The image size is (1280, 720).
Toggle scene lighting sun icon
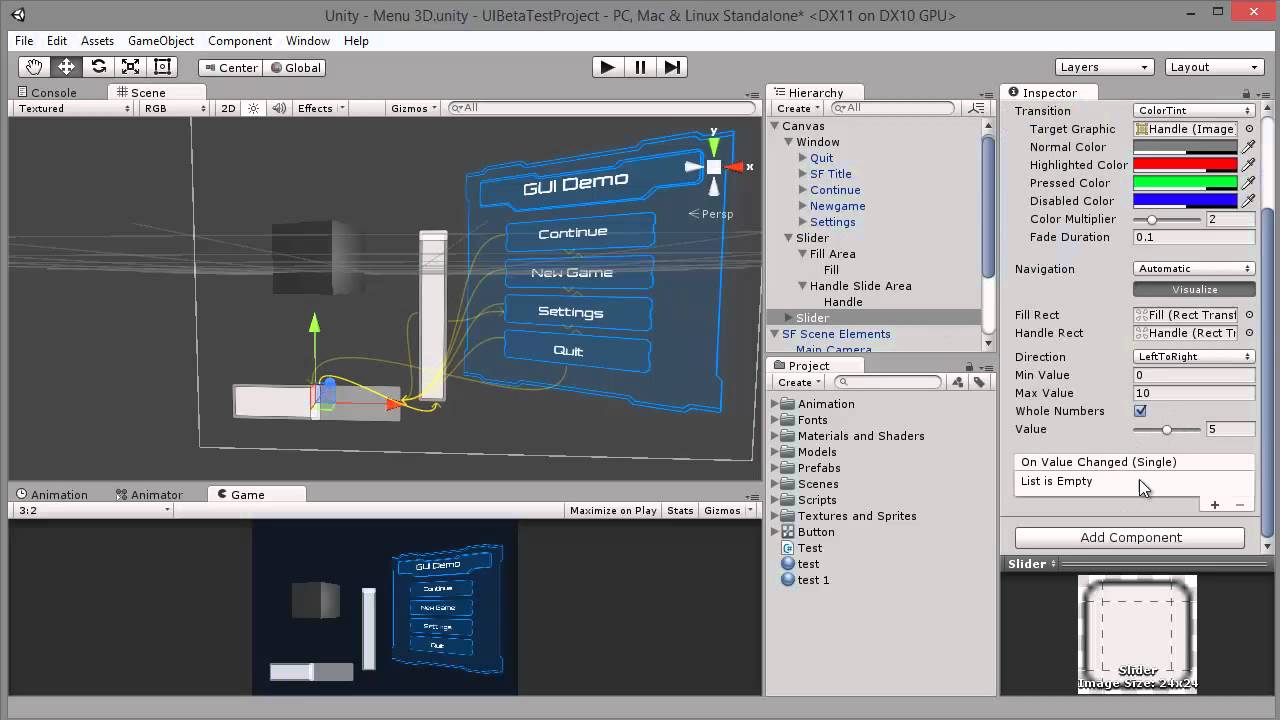253,108
